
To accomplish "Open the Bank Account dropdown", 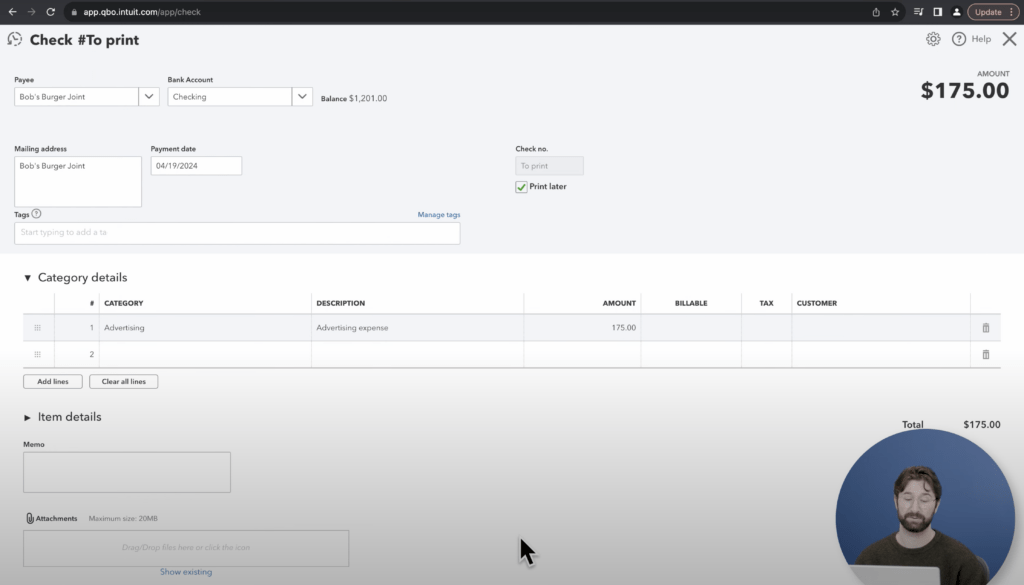I will pos(302,96).
